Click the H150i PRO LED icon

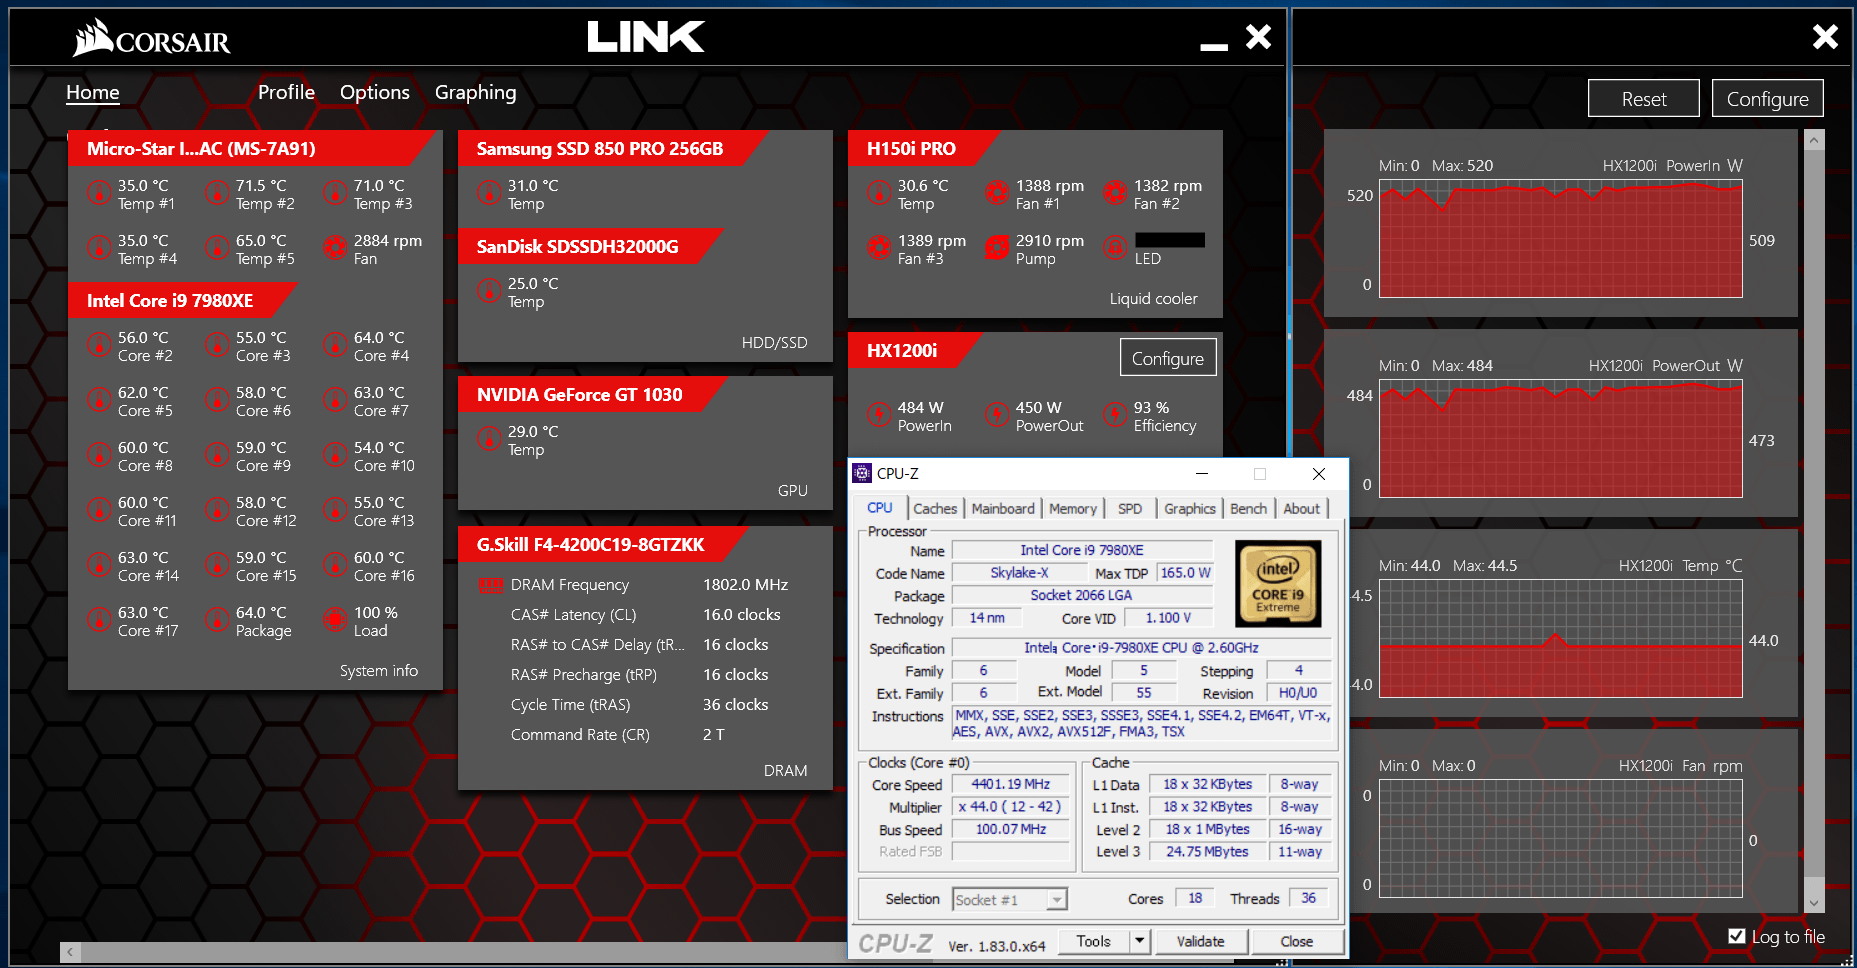click(x=1115, y=247)
